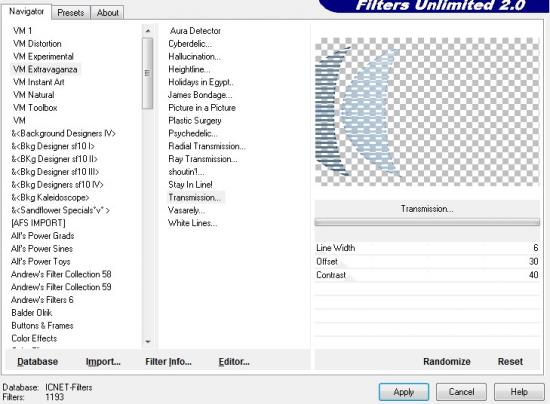Image resolution: width=550 pixels, height=404 pixels.
Task: Click the scroll up arrow in filter list
Action: click(x=148, y=31)
